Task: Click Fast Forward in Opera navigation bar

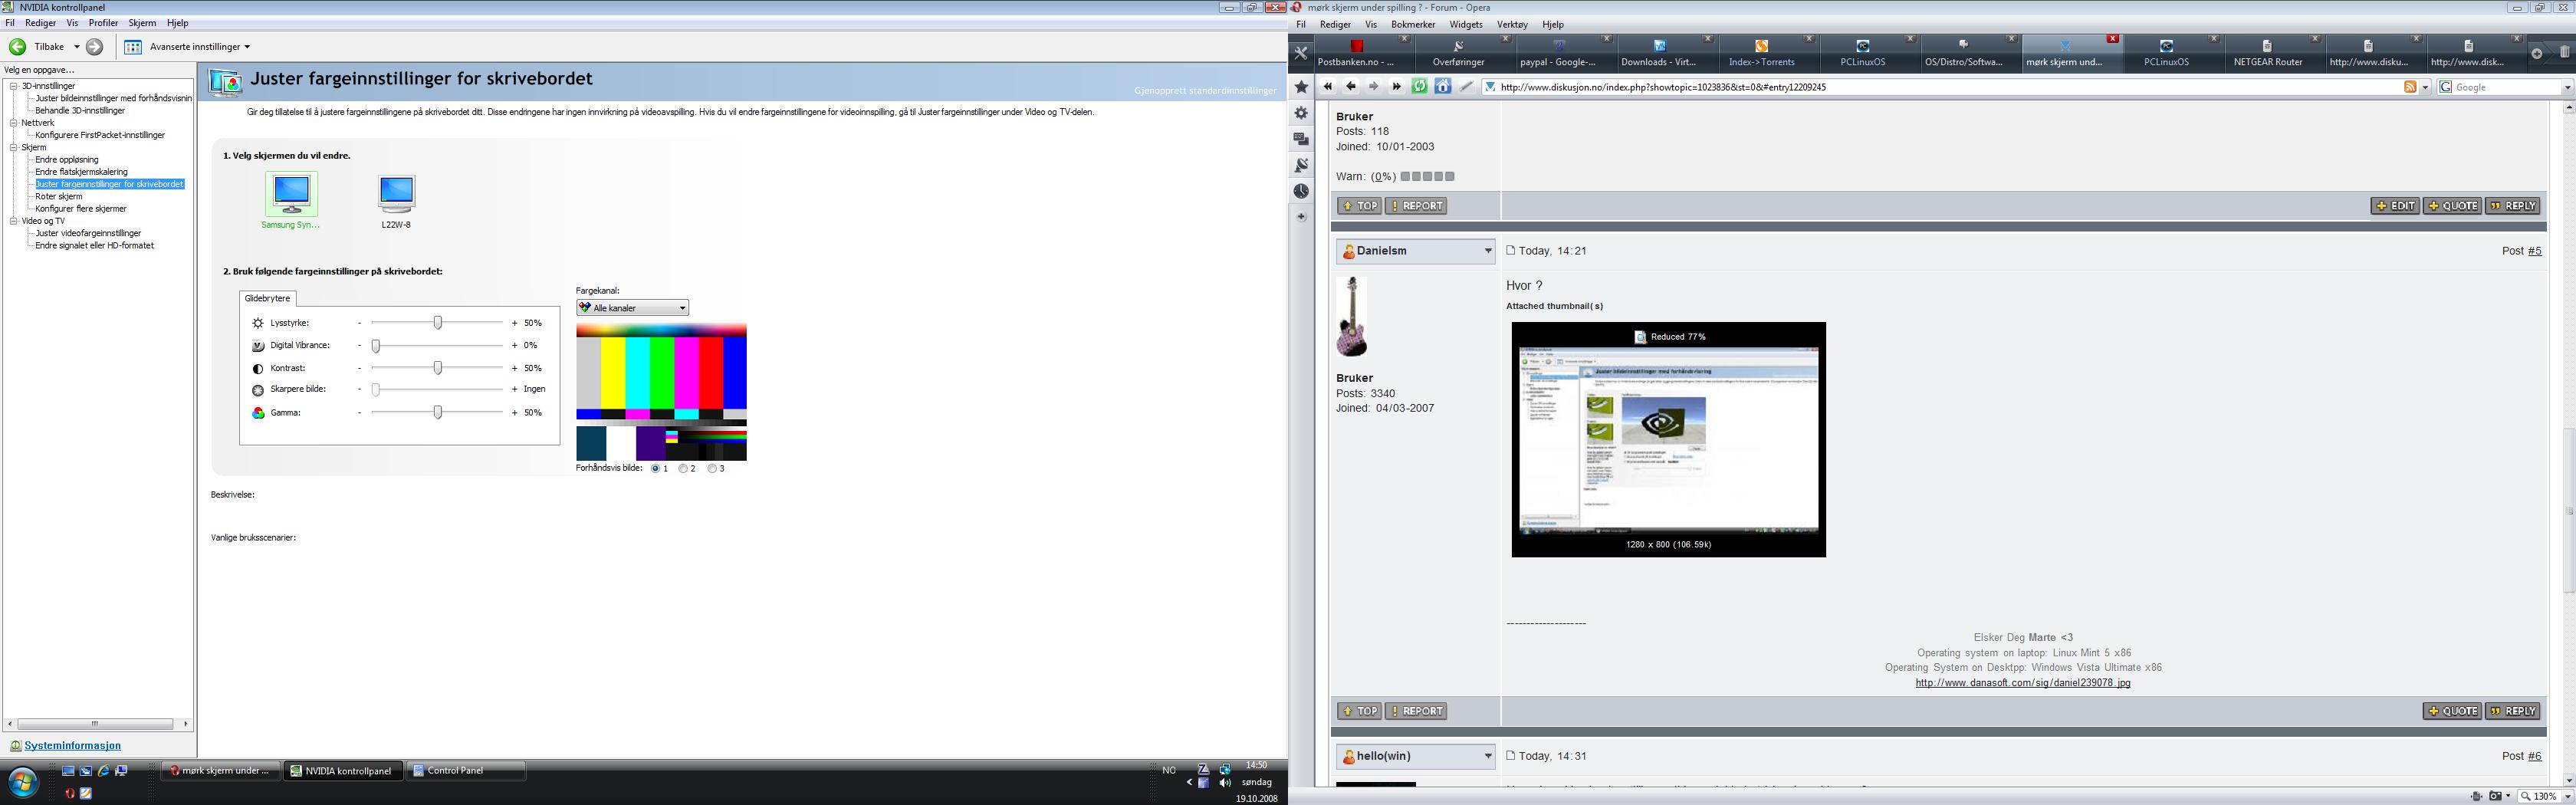Action: point(1397,87)
